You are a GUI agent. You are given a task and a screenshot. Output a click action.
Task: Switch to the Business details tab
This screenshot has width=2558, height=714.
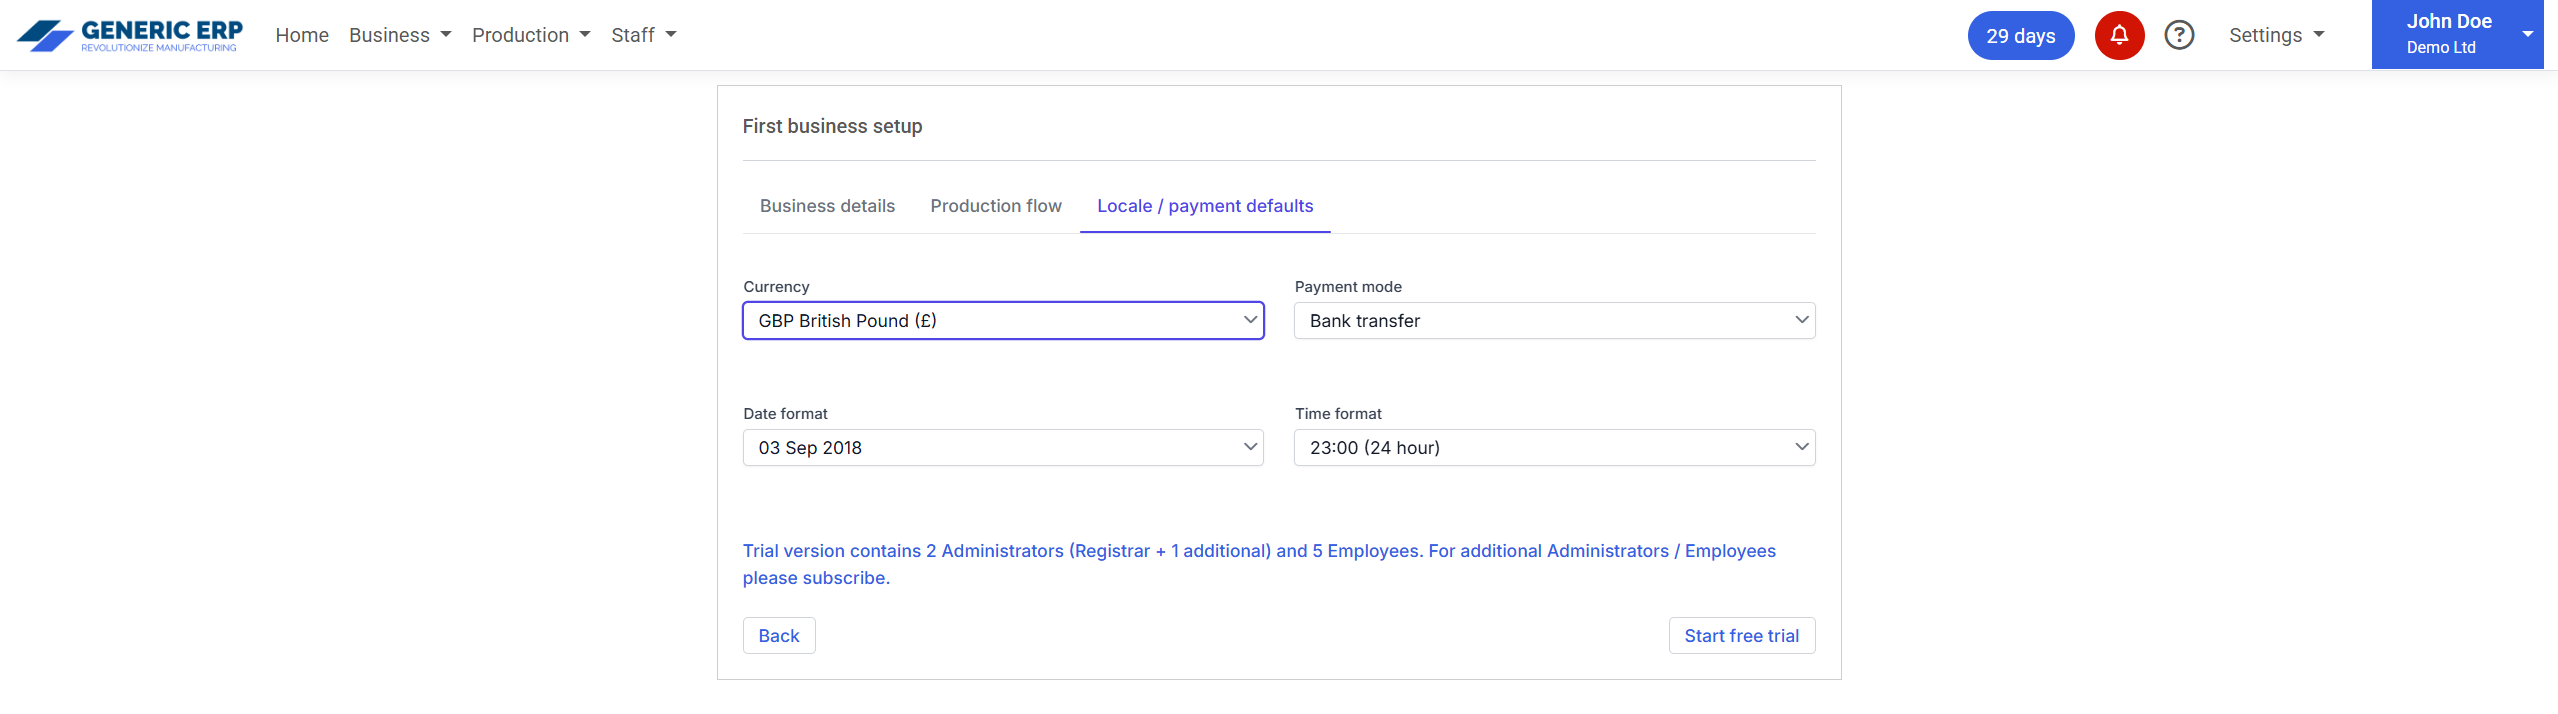[x=827, y=206]
